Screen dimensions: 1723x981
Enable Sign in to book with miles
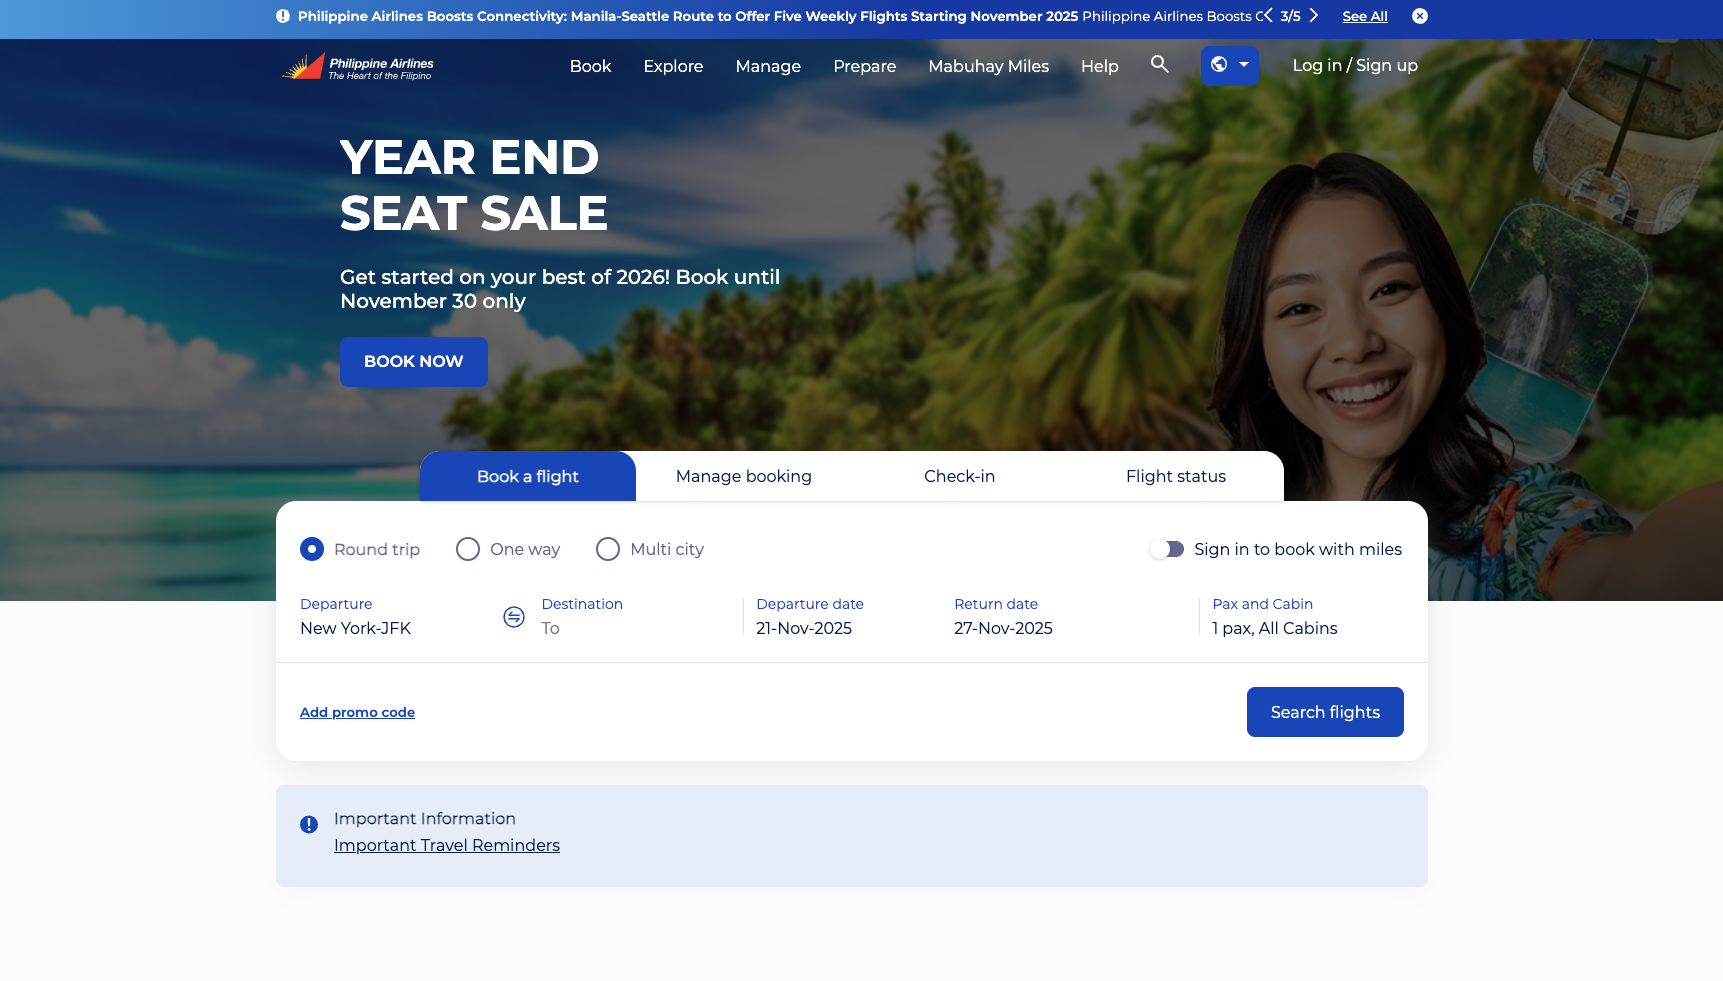(x=1166, y=549)
